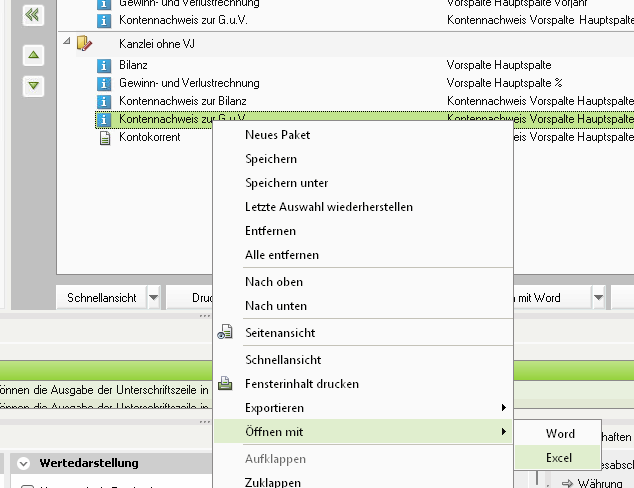Collapse the Wertedarstellung section chevron
Viewport: 634px width, 488px height.
coord(23,463)
